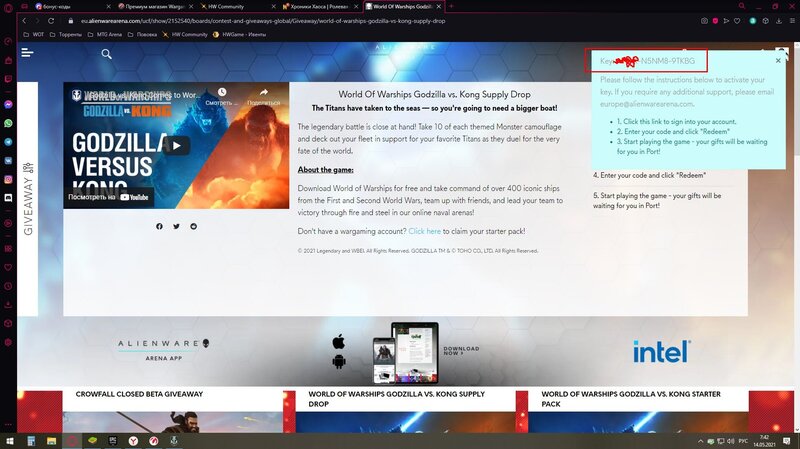Open VK in the Opera sidebar

pyautogui.click(x=8, y=160)
